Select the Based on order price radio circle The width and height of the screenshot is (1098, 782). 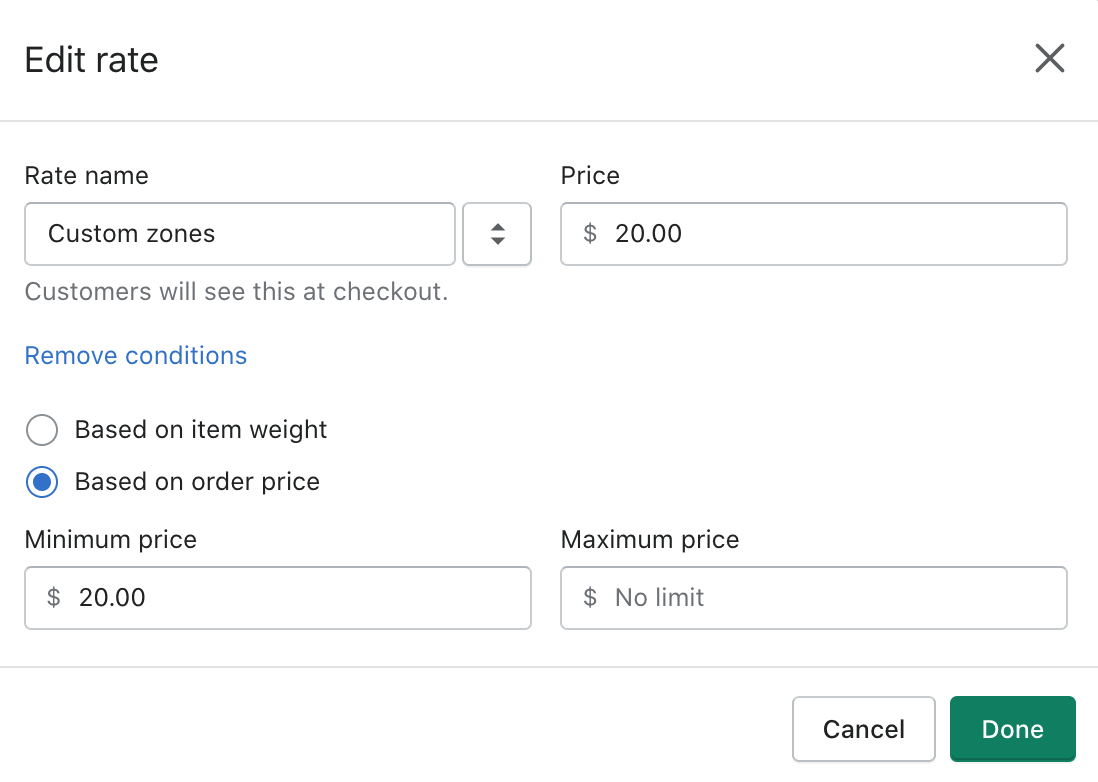[42, 482]
